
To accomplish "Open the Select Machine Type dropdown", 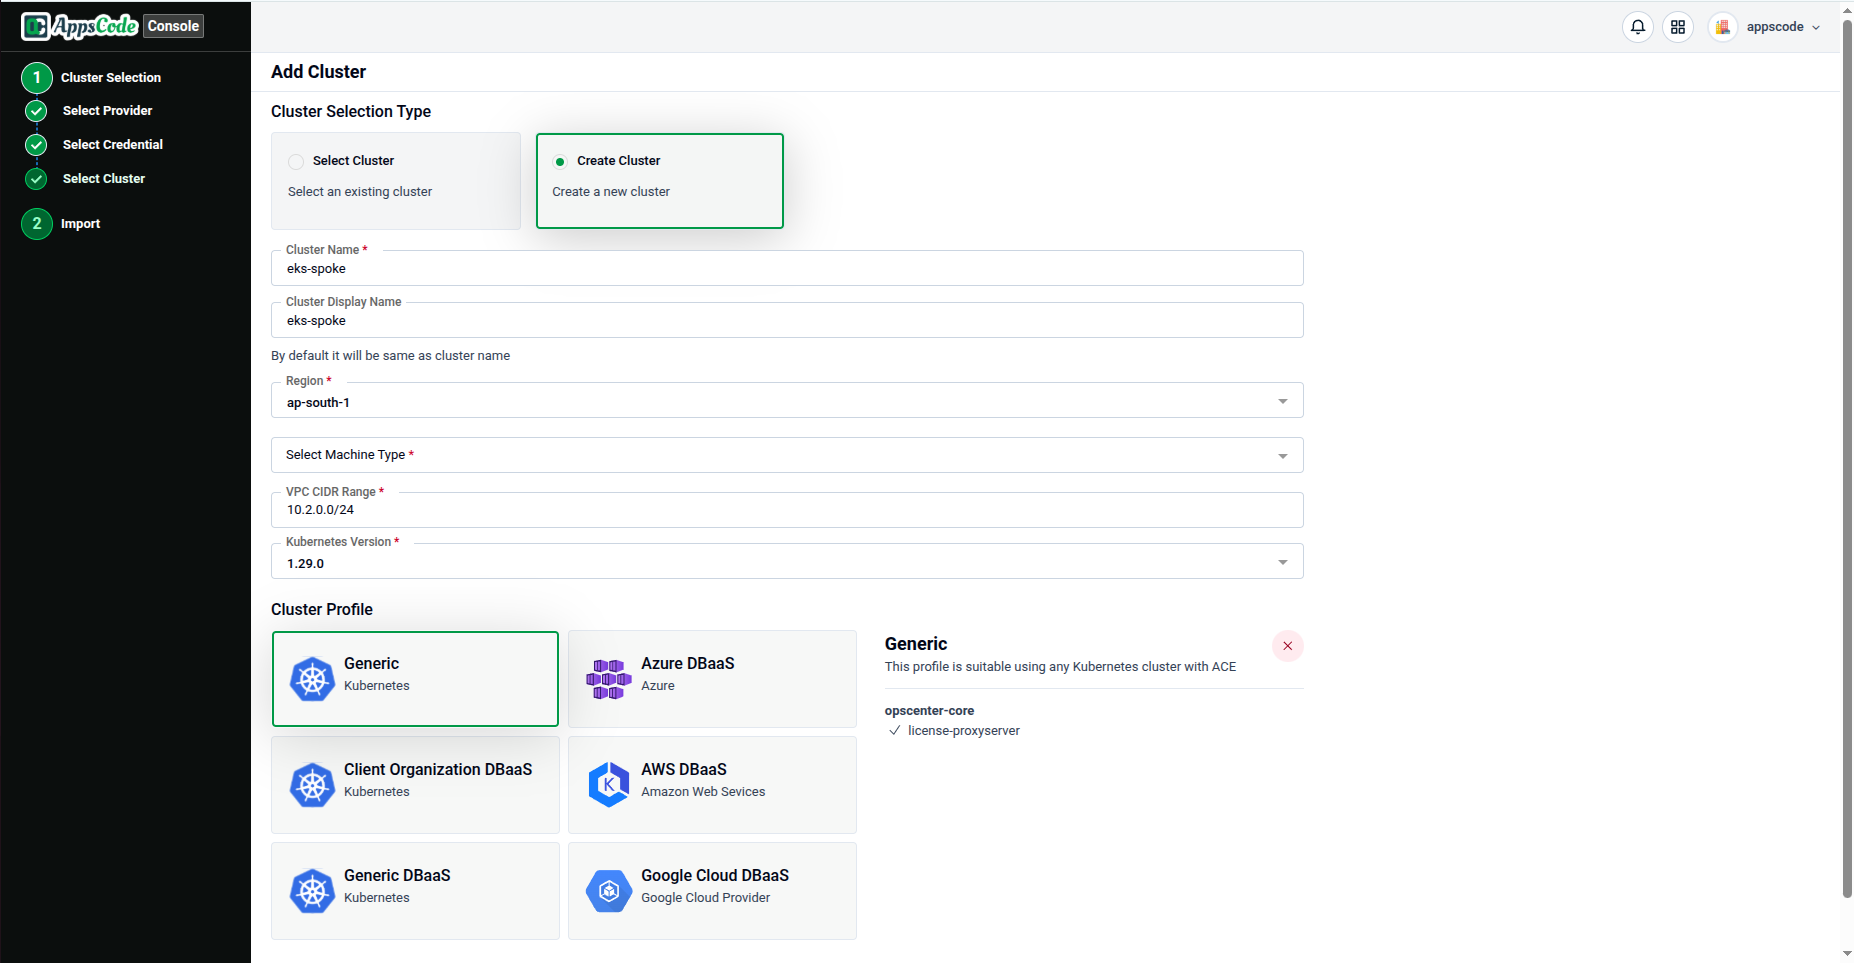I will (x=787, y=455).
